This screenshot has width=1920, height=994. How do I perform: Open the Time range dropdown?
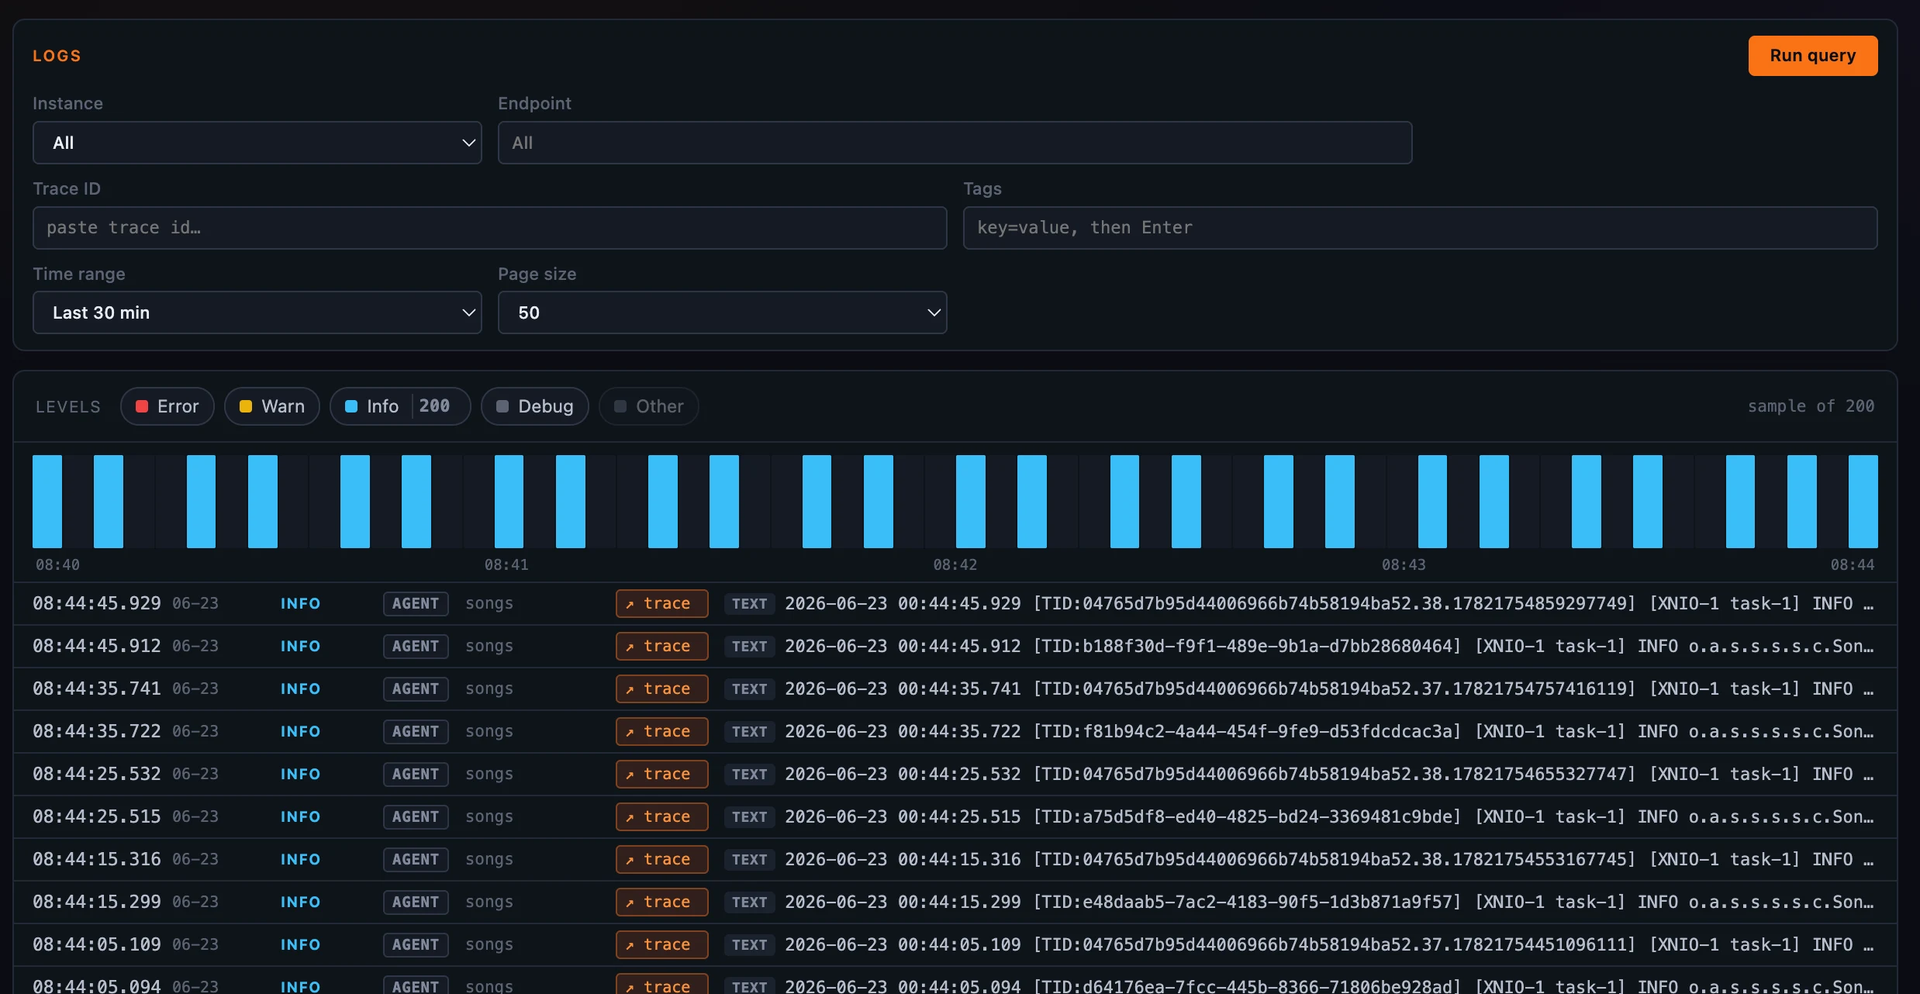tap(257, 313)
